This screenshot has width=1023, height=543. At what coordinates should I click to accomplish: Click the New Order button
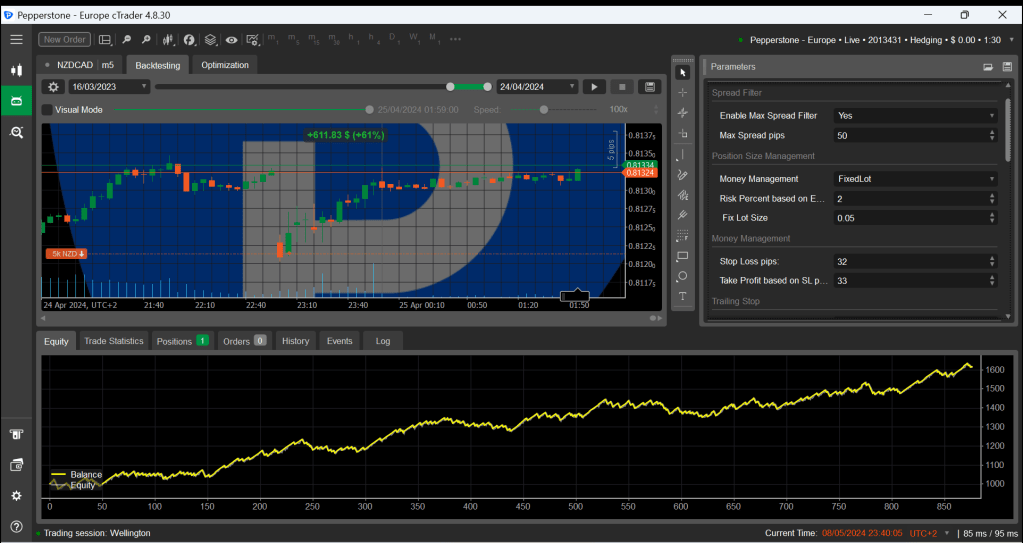tap(63, 39)
